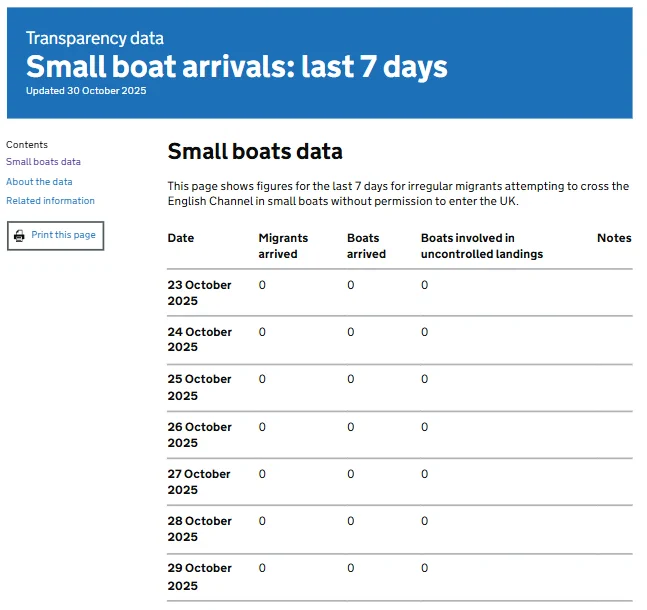Click the 'Transparency data' label
This screenshot has width=647, height=610.
[x=95, y=38]
